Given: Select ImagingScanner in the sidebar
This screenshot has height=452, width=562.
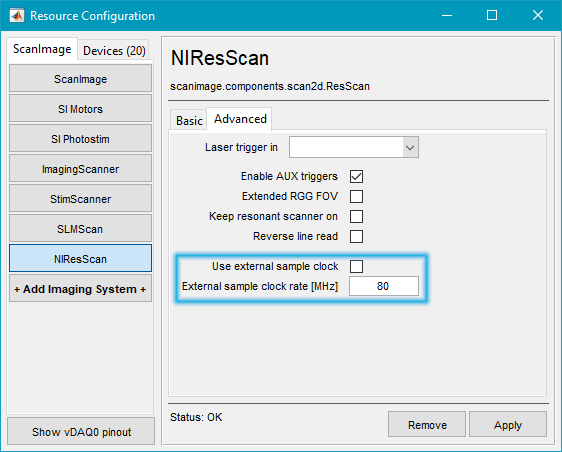Looking at the screenshot, I should point(80,169).
